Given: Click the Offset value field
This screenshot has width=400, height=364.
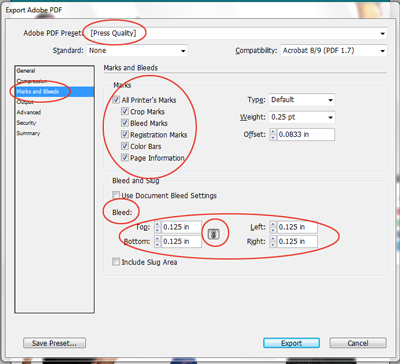Looking at the screenshot, I should (x=306, y=134).
